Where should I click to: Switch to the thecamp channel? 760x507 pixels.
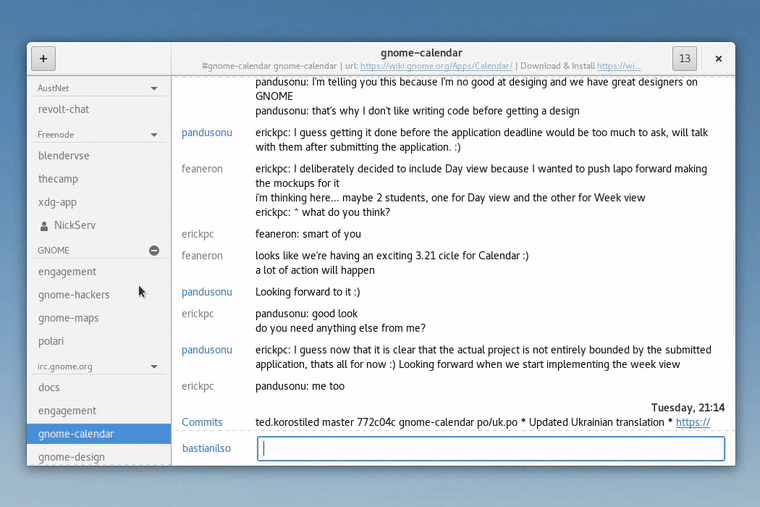click(99, 179)
